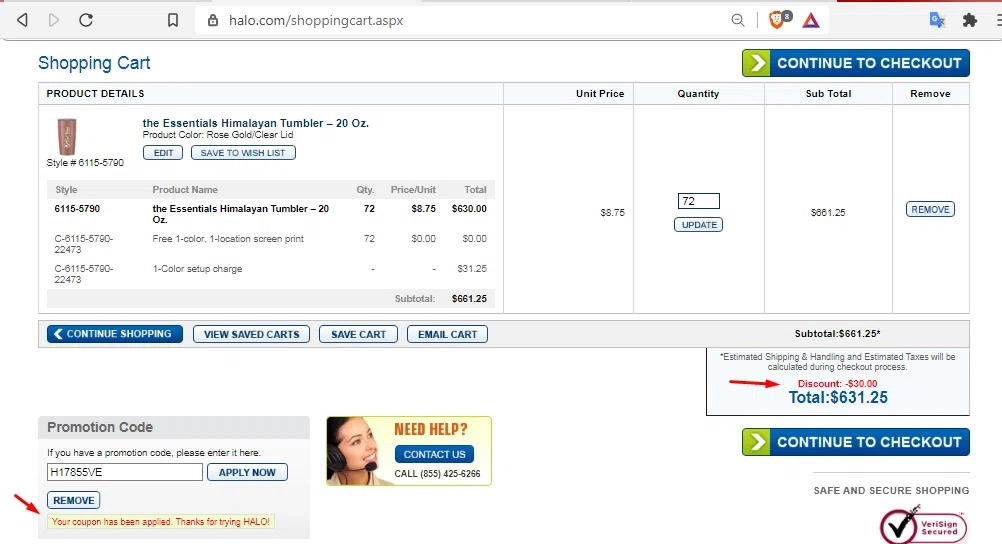
Task: Click the browser forward arrow
Action: [x=54, y=20]
